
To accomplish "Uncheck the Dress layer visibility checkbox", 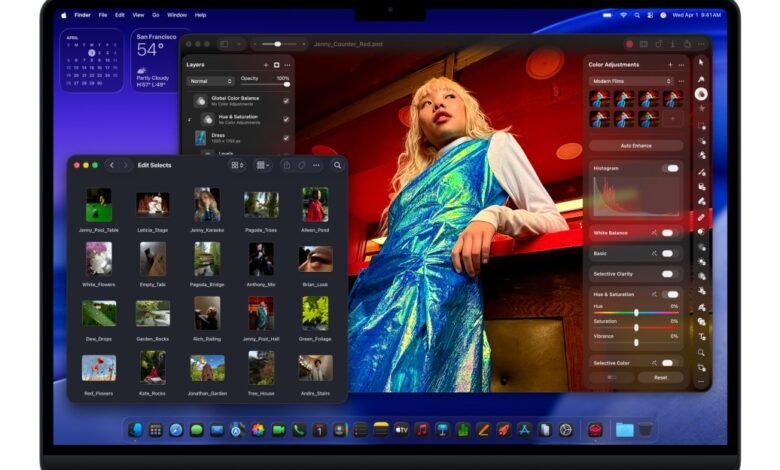I will pyautogui.click(x=286, y=138).
